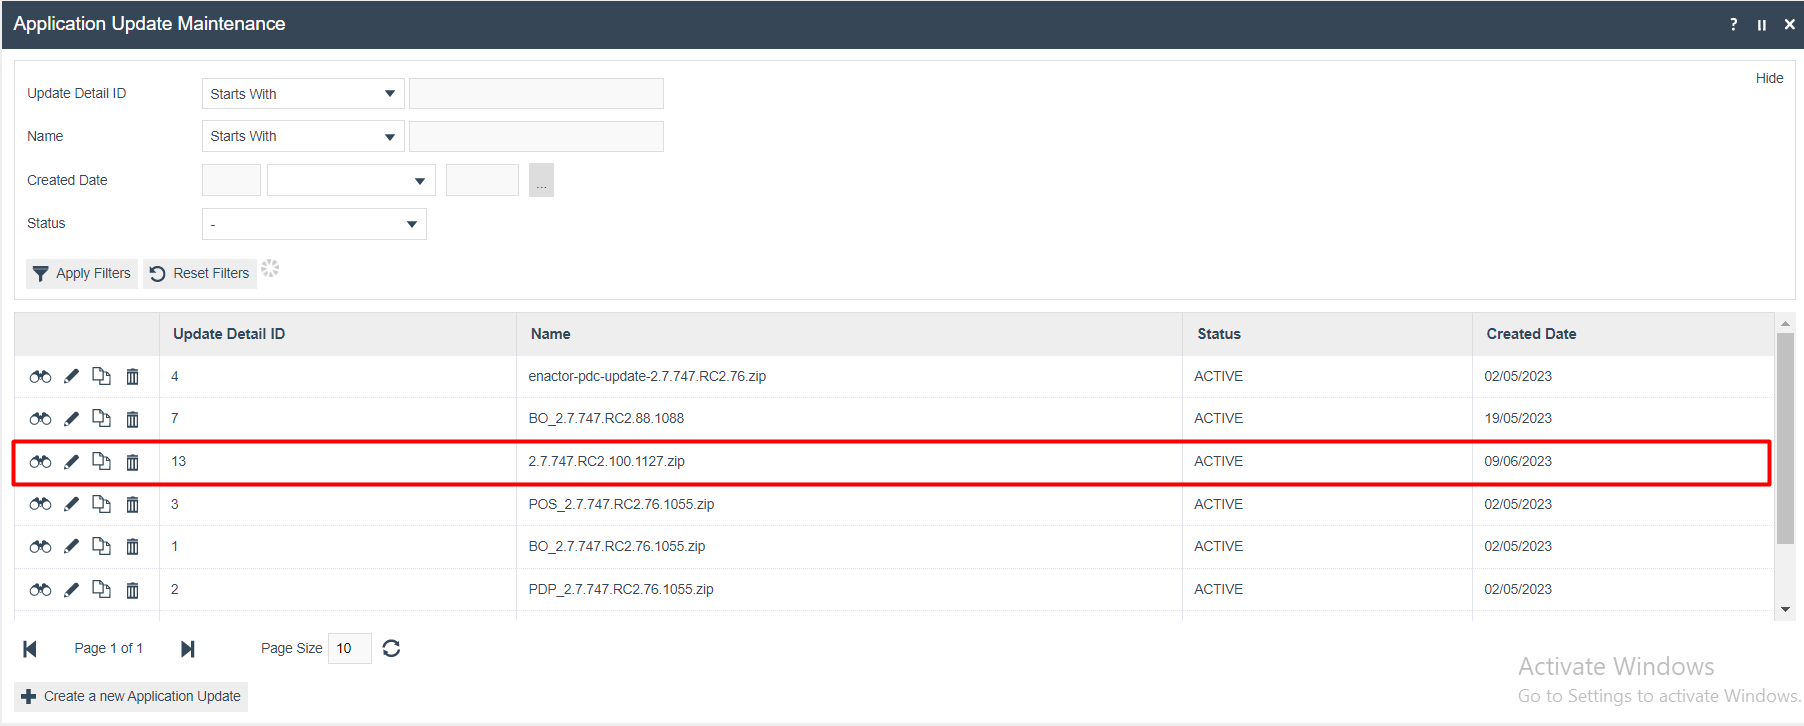Copy the 2.7.747.RC2.100.1127.zip update entry
The width and height of the screenshot is (1804, 726).
click(x=101, y=461)
